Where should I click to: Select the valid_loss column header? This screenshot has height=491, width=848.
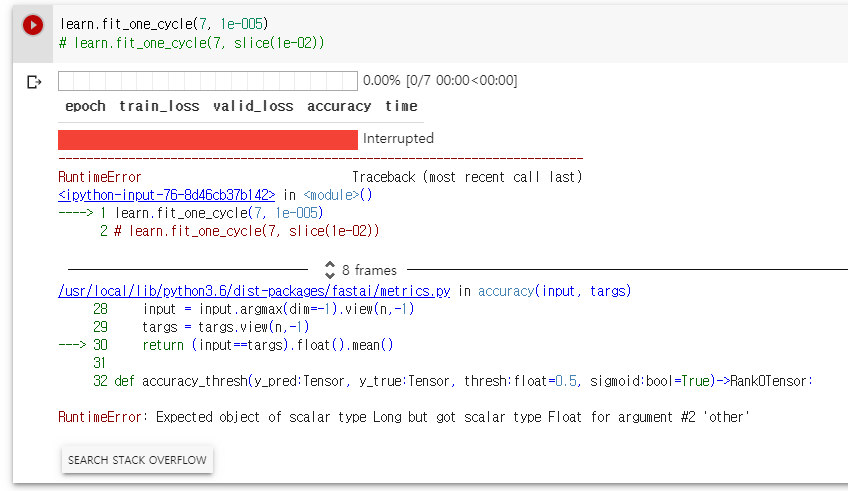(253, 106)
